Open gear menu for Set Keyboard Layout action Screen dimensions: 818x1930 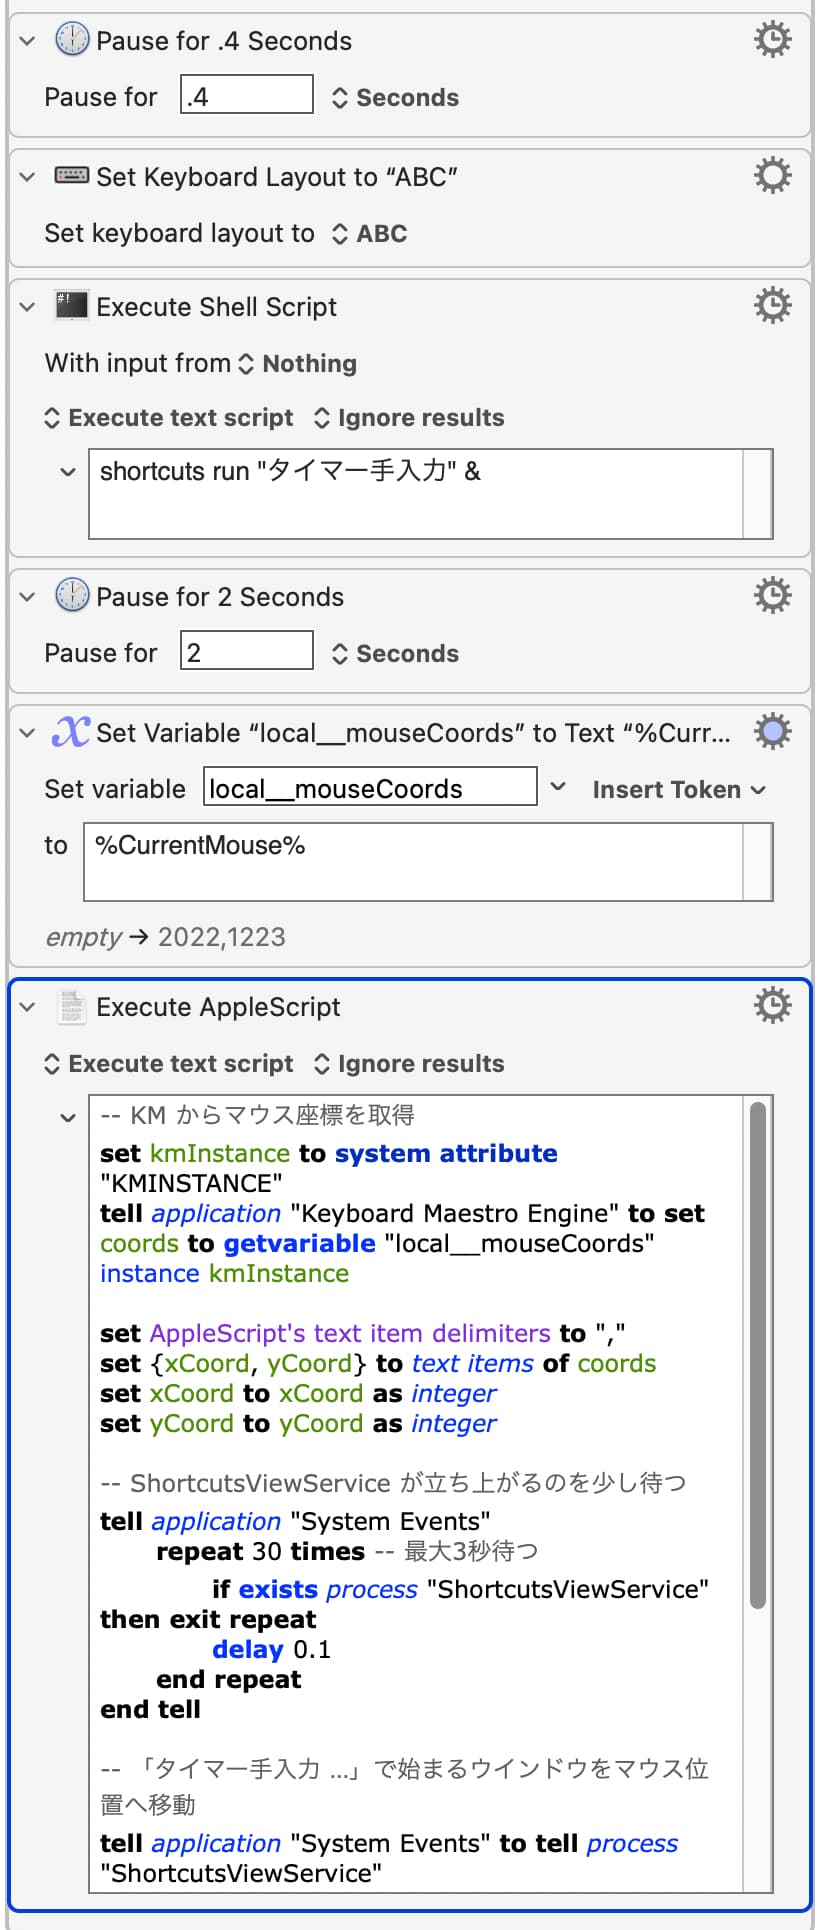pos(772,176)
